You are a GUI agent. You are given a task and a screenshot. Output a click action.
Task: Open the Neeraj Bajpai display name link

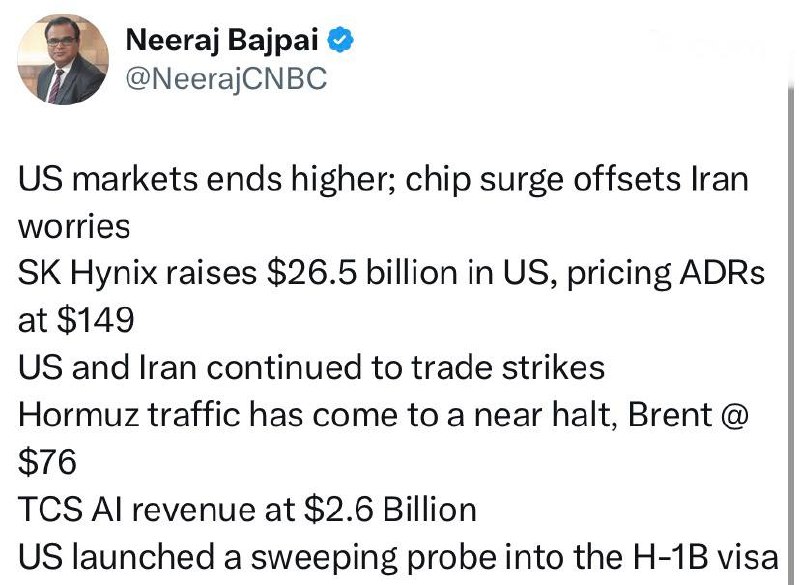(x=222, y=40)
